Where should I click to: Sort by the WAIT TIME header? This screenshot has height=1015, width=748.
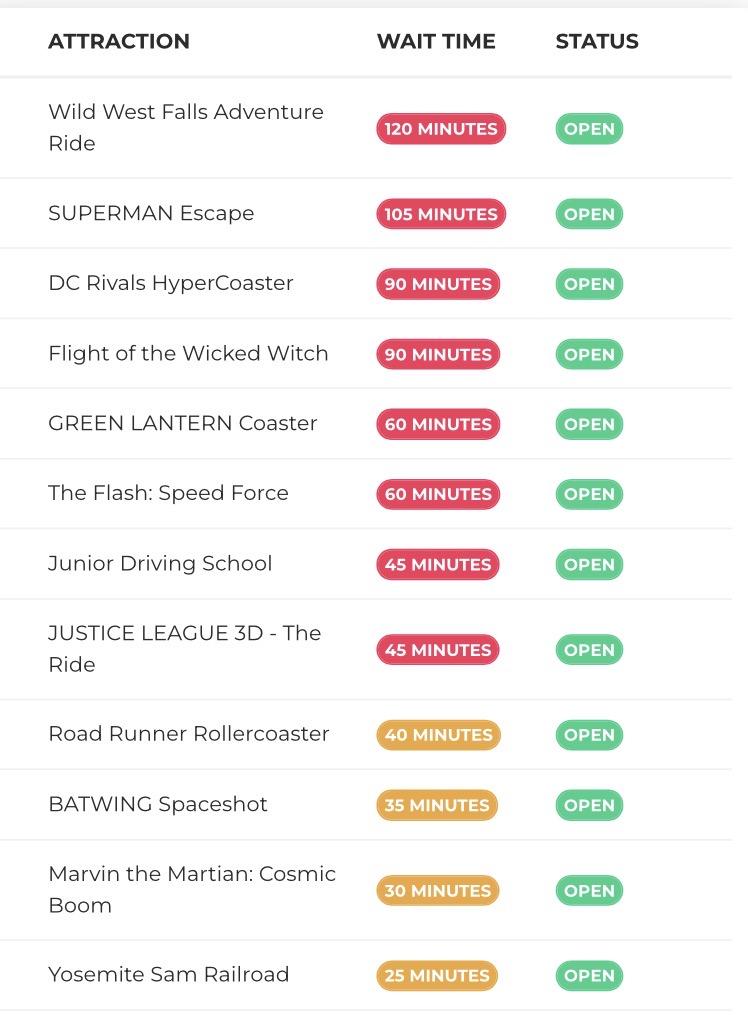(435, 41)
